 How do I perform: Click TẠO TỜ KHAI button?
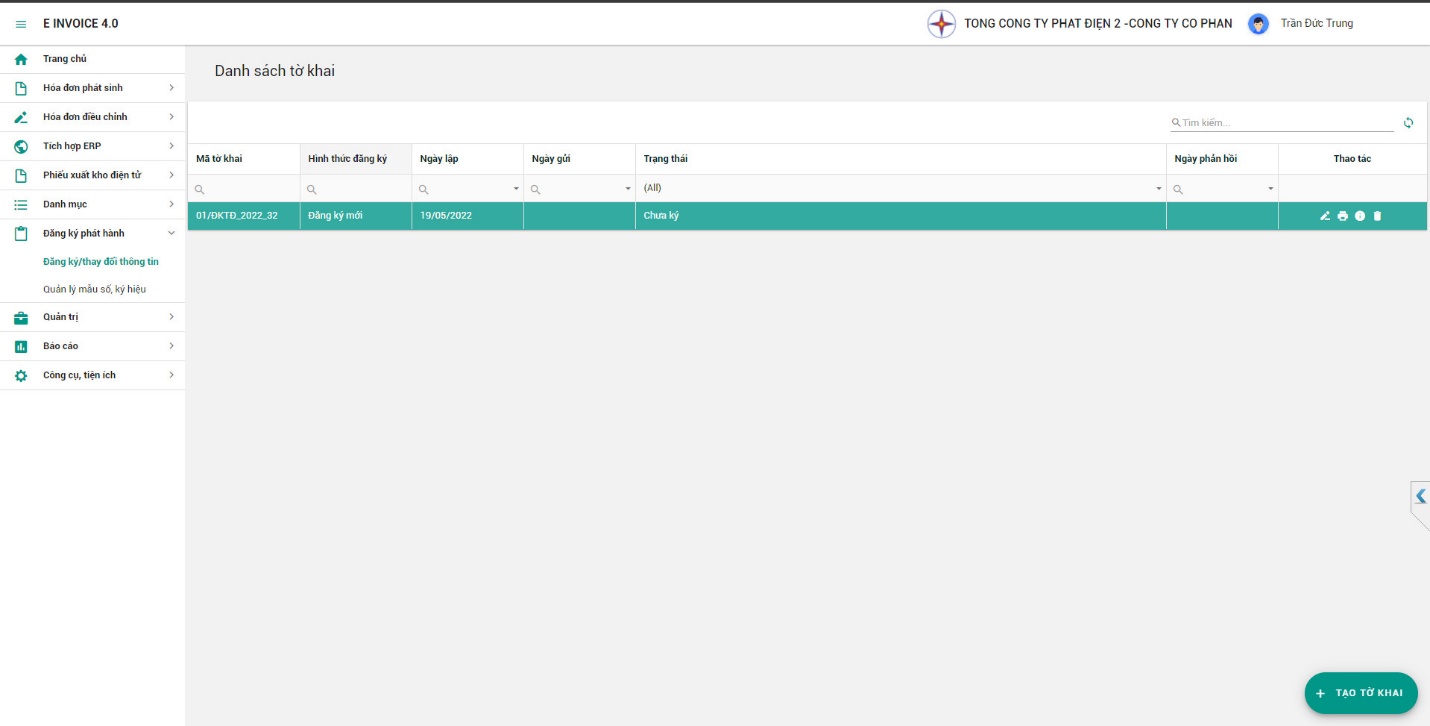click(1361, 693)
